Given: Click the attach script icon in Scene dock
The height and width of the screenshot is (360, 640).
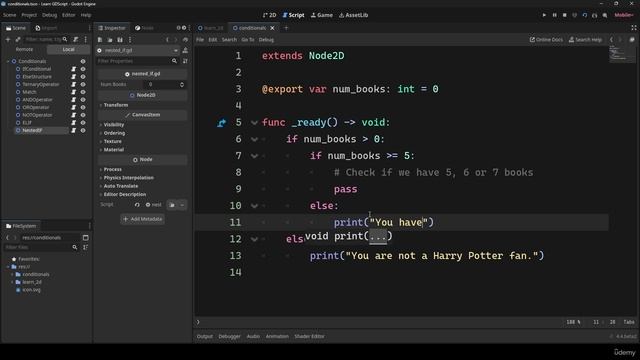Looking at the screenshot, I should tap(76, 40).
